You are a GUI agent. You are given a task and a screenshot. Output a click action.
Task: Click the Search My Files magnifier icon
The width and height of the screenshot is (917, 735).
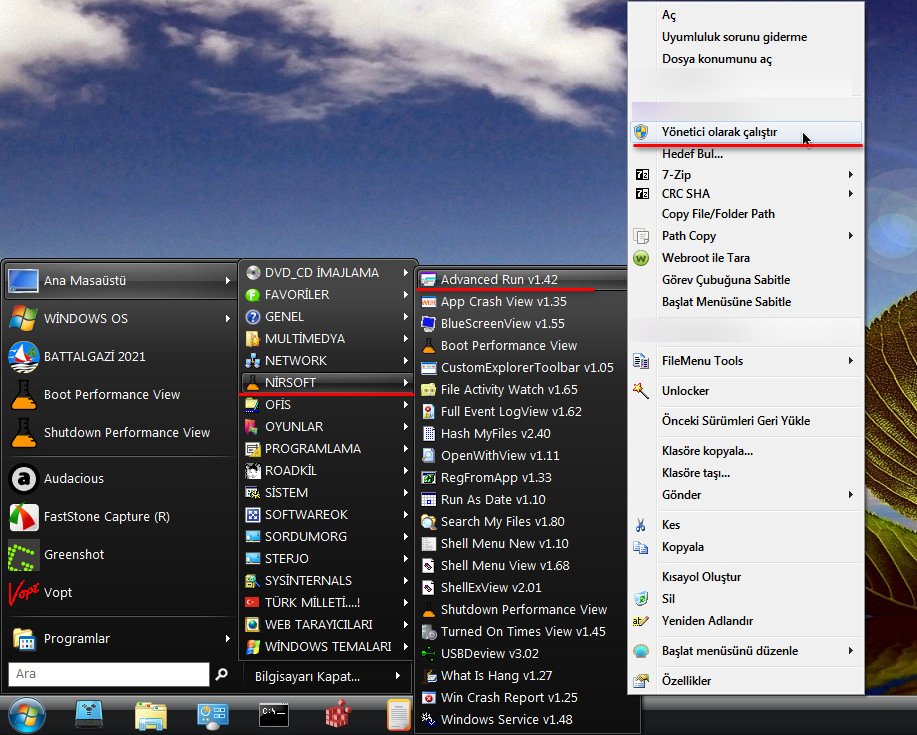click(x=429, y=522)
